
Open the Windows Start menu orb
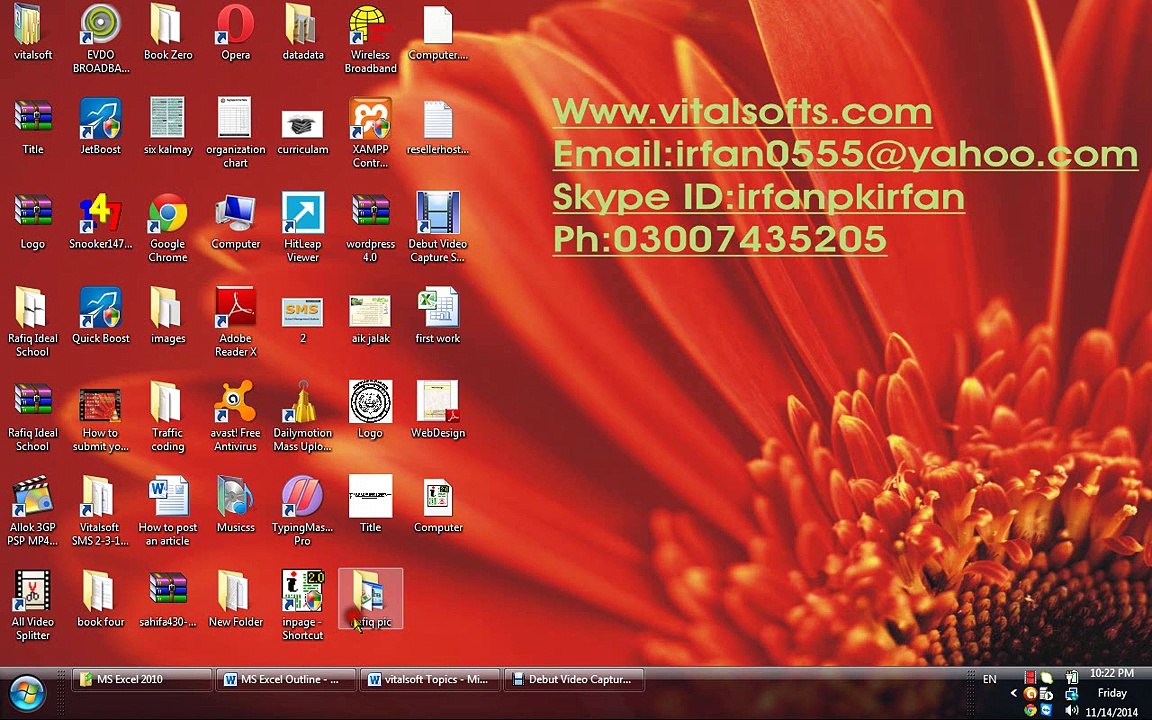click(28, 693)
